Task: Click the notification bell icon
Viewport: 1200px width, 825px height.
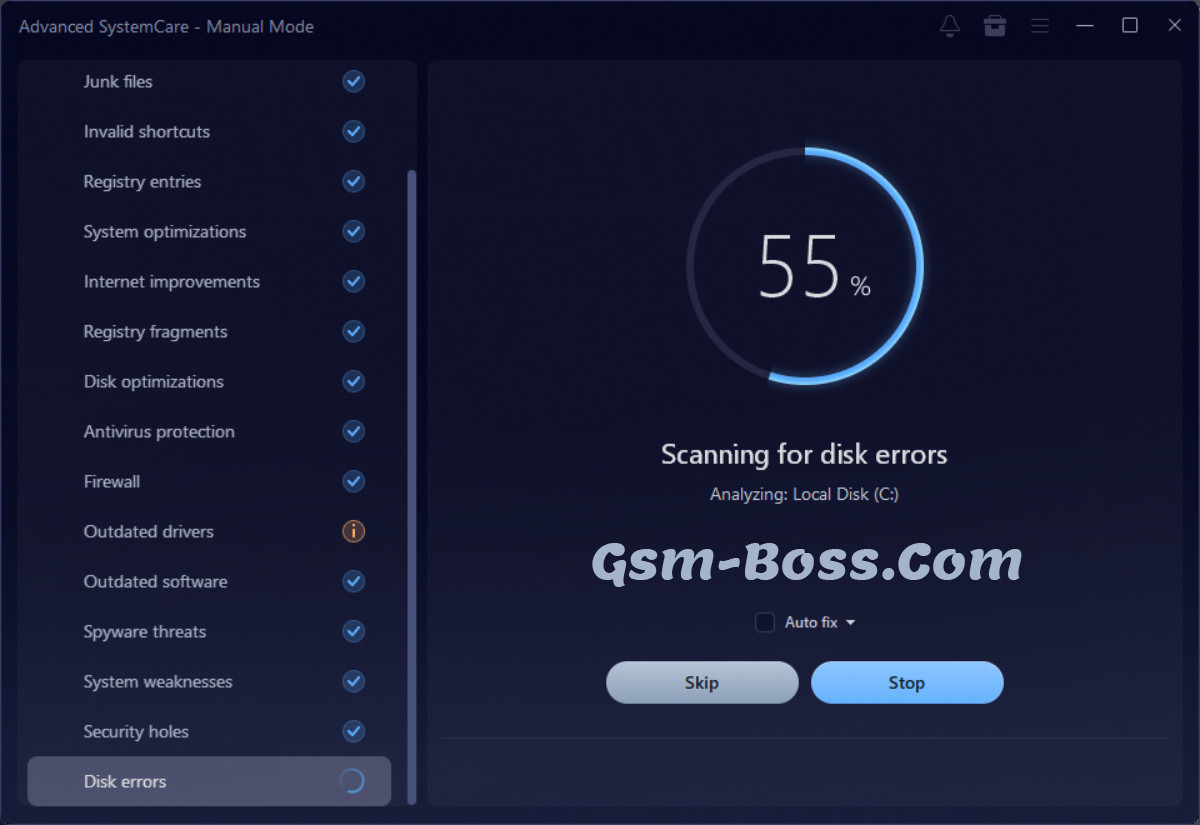Action: (x=950, y=26)
